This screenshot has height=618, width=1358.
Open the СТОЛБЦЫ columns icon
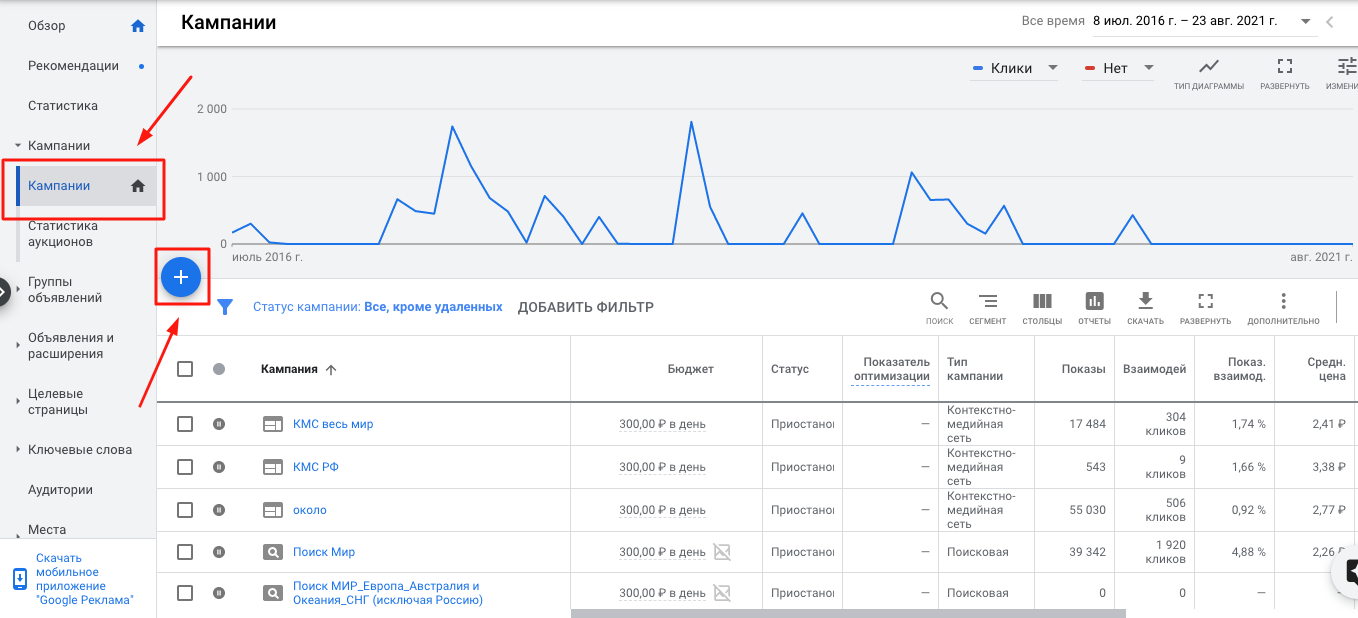click(x=1042, y=301)
